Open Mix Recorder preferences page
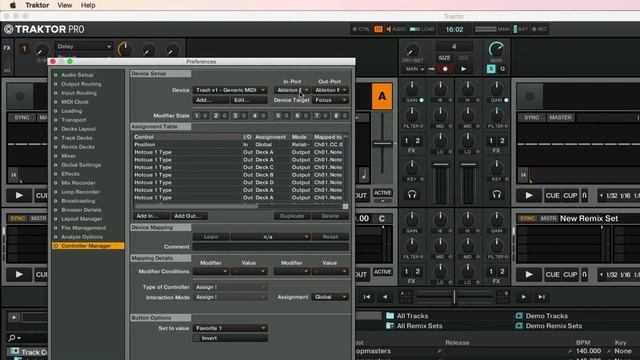 pyautogui.click(x=78, y=183)
